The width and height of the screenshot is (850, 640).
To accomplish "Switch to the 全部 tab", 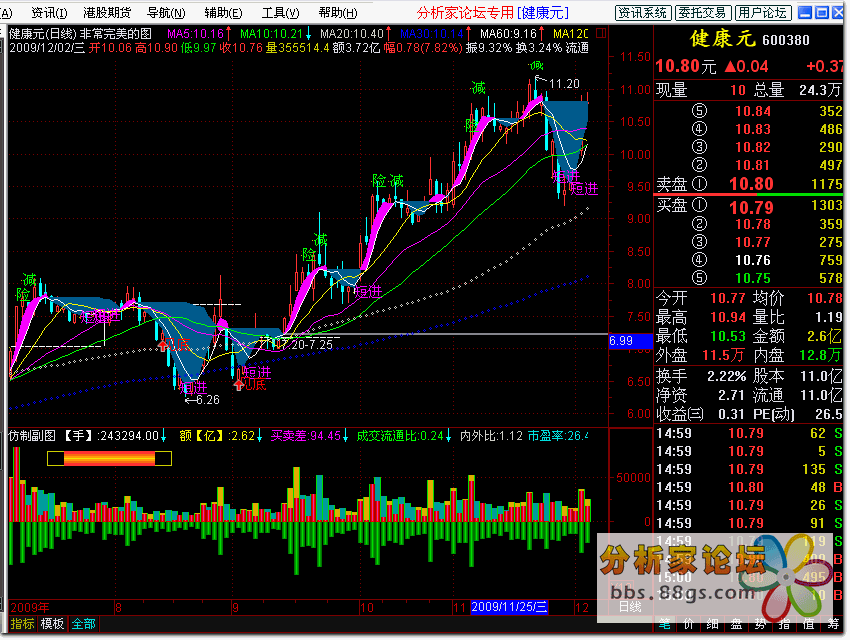I will [x=84, y=624].
